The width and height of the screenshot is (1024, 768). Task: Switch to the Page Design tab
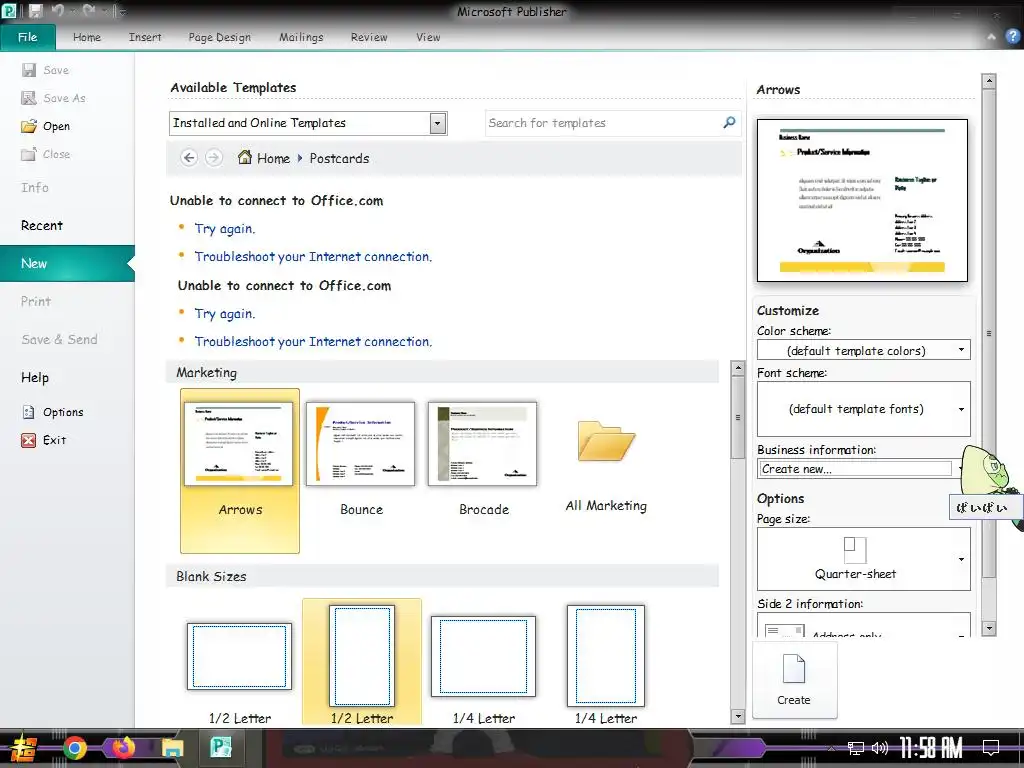tap(219, 37)
